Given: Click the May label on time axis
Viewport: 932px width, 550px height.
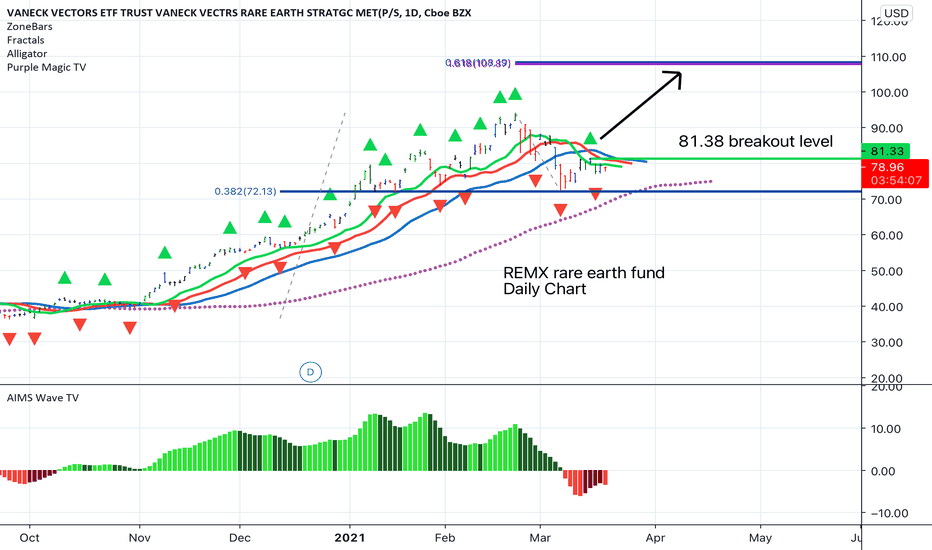Looking at the screenshot, I should click(x=760, y=538).
